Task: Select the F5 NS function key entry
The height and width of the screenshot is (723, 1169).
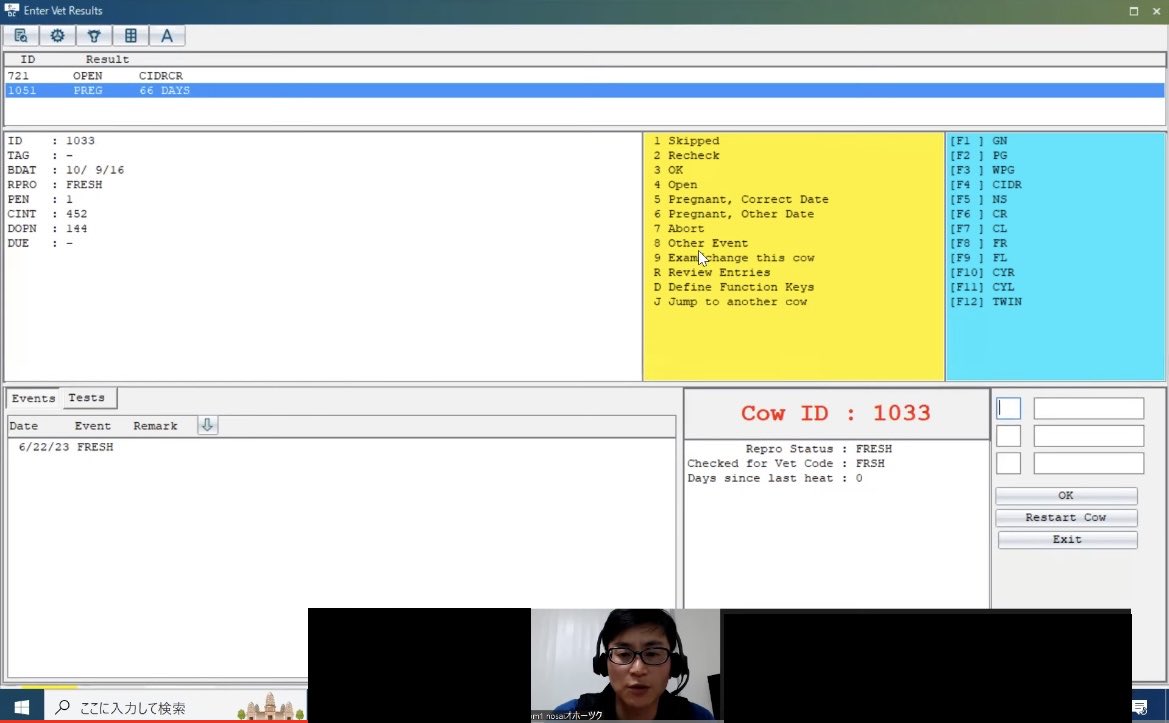Action: pos(978,199)
